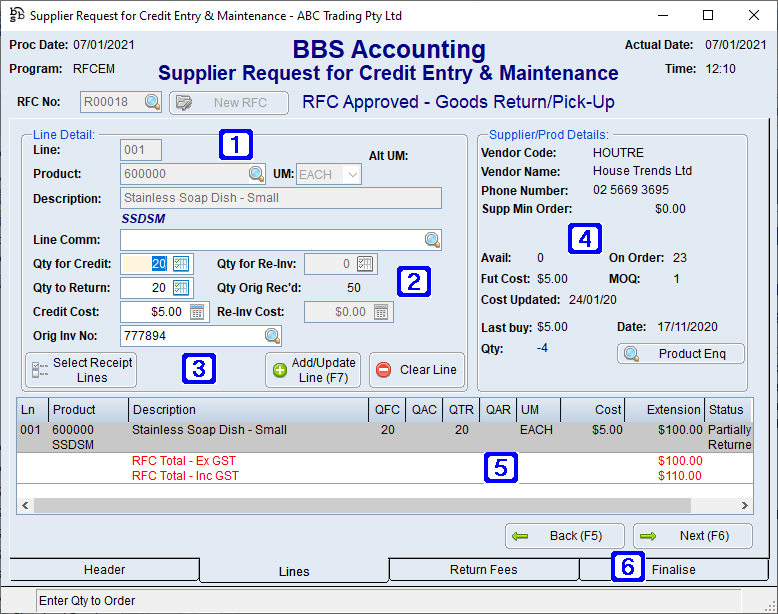Expand the UM dropdown showing EACH
The image size is (778, 614).
coord(352,175)
